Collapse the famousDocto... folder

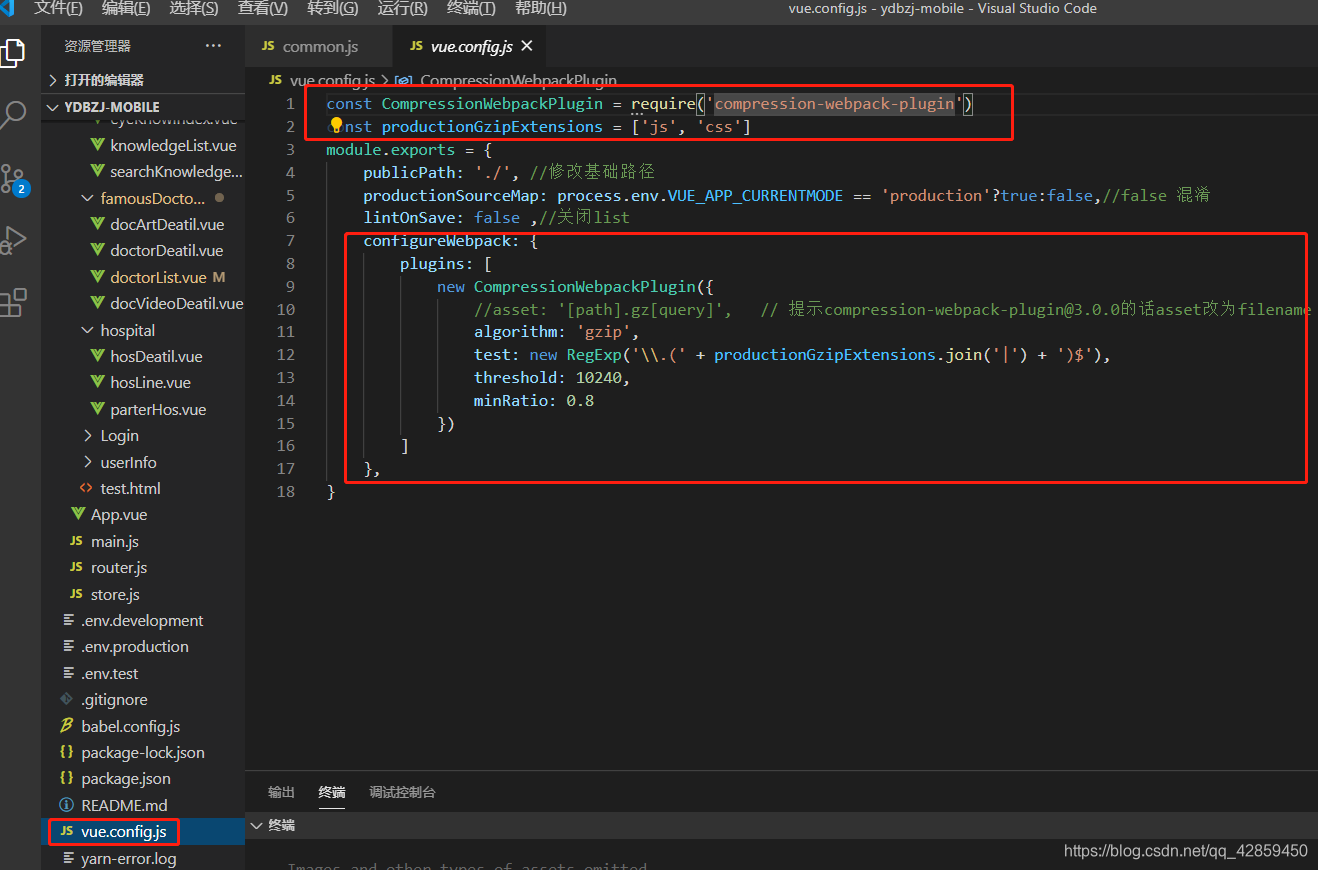coord(143,198)
